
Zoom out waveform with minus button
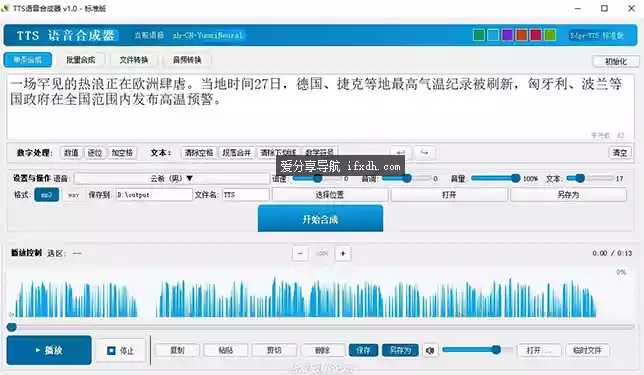300,253
